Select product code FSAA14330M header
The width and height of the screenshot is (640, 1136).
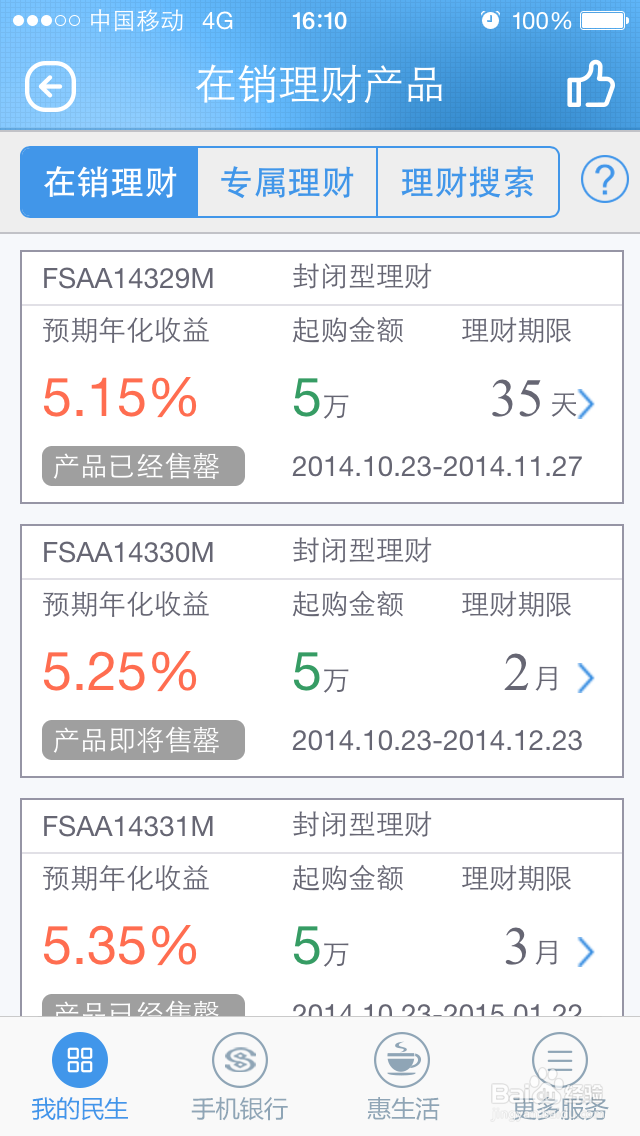[x=128, y=553]
